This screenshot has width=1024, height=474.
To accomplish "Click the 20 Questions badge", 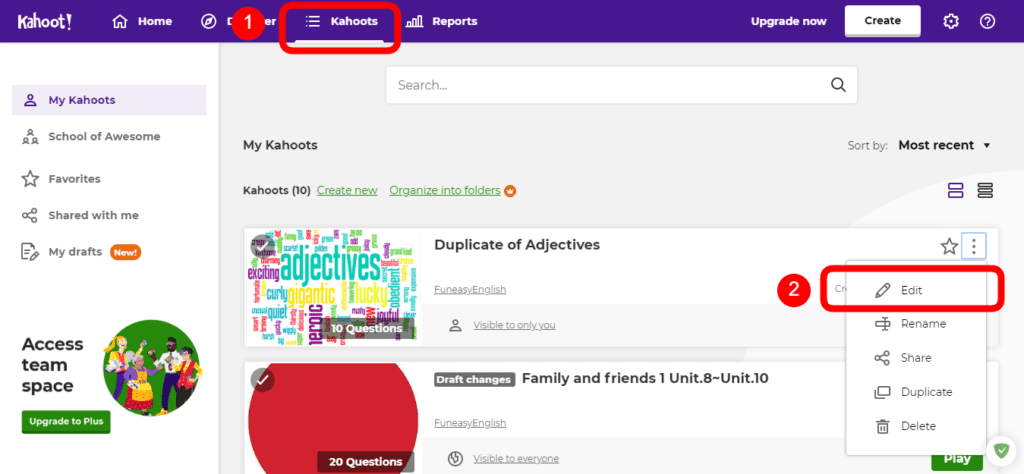I will click(365, 462).
